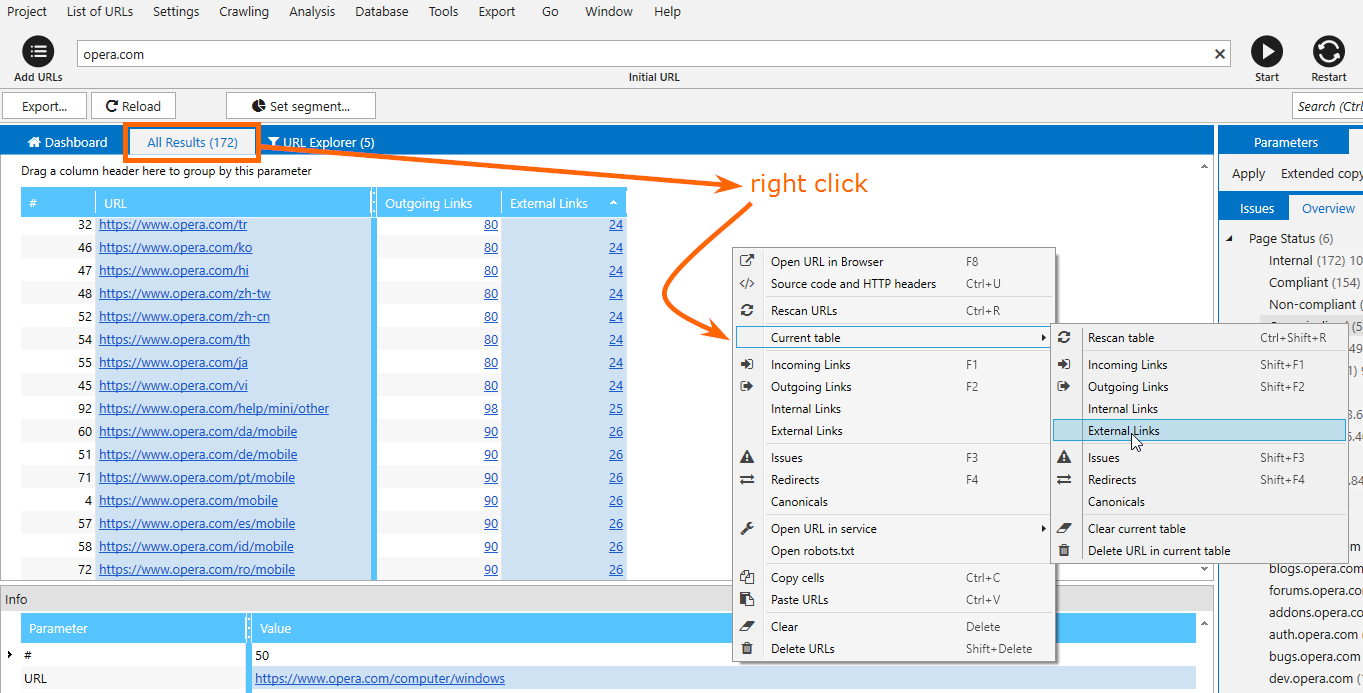Click outgoing links value 98 for help/mini/other
The width and height of the screenshot is (1363, 693).
tap(491, 408)
